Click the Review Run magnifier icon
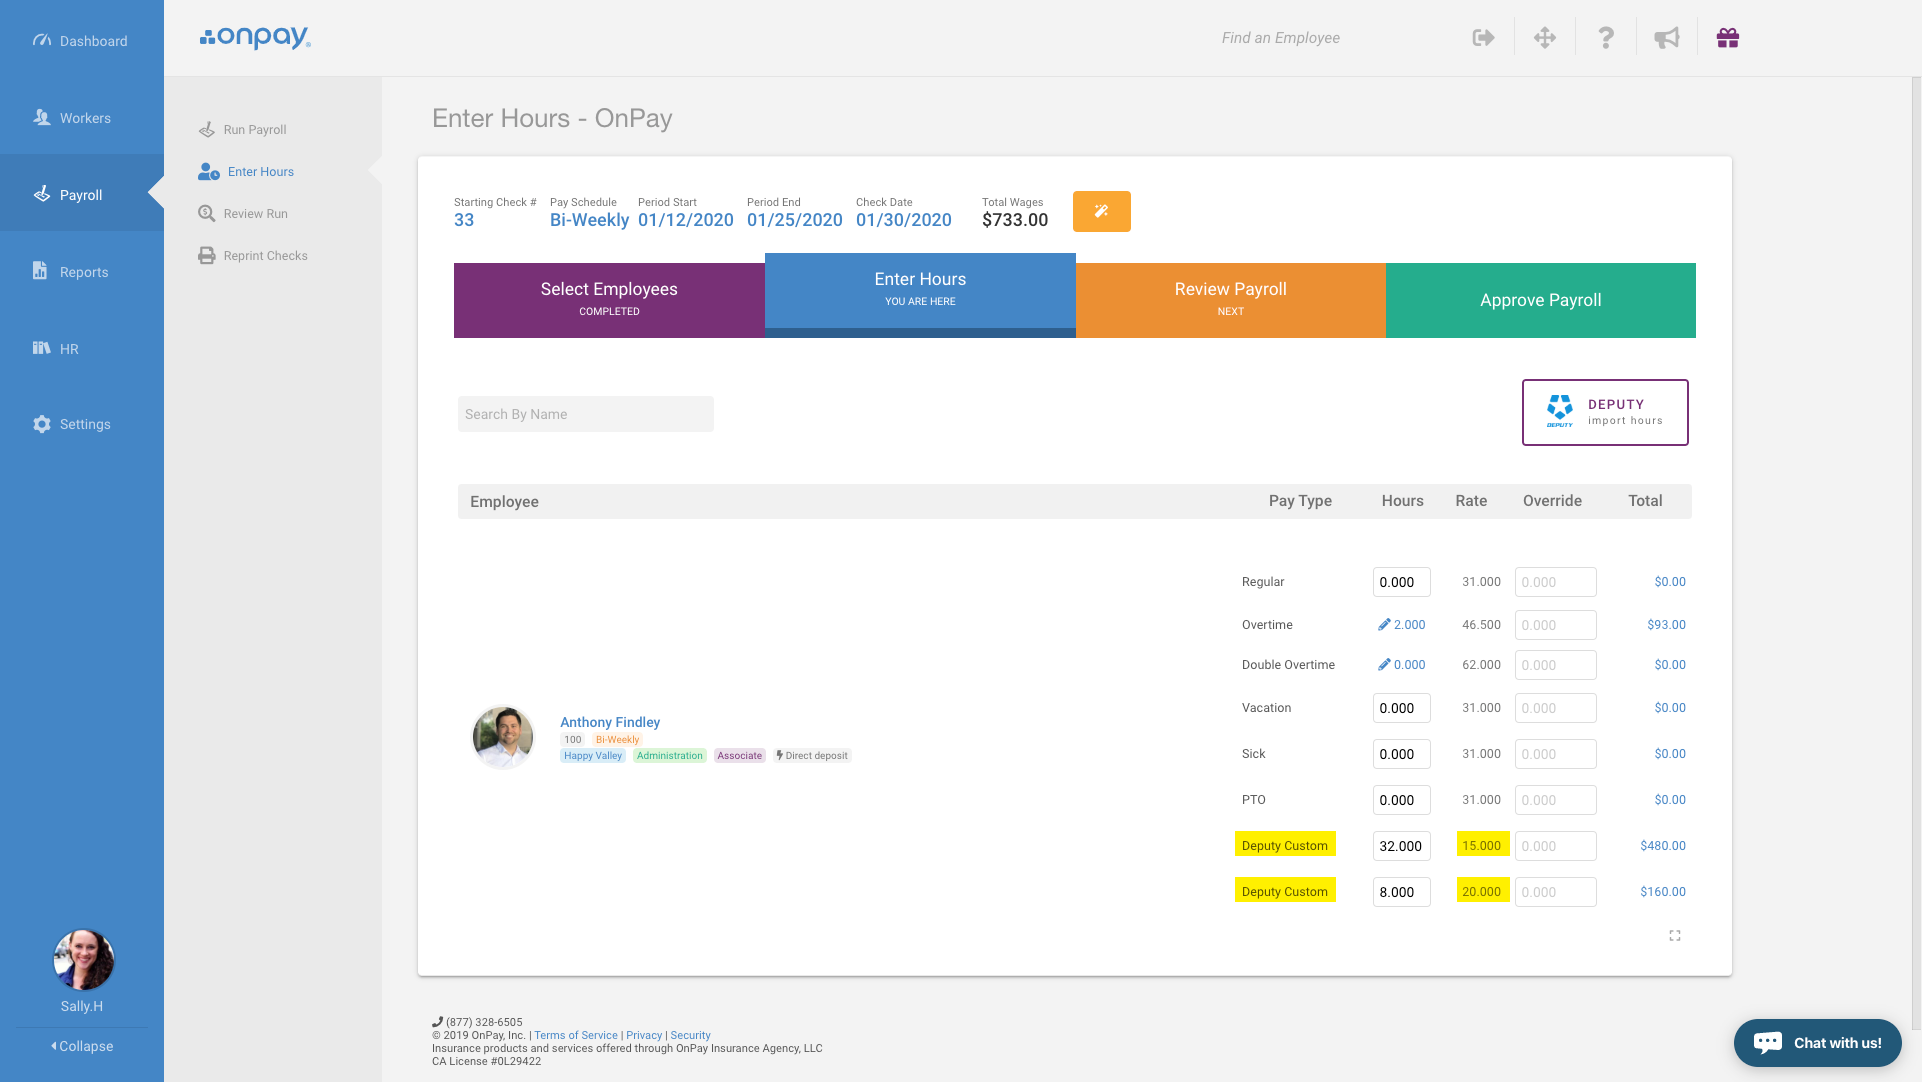Image resolution: width=1922 pixels, height=1082 pixels. click(207, 214)
